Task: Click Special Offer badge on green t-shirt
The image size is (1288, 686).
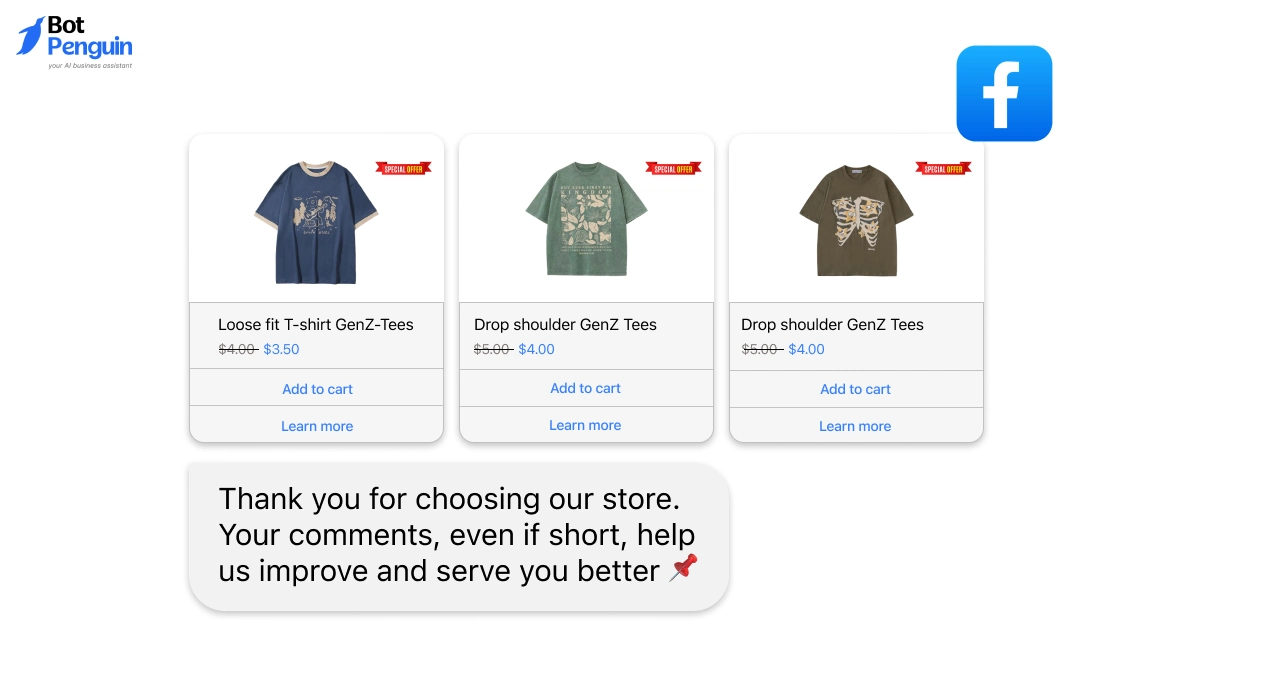Action: (673, 169)
